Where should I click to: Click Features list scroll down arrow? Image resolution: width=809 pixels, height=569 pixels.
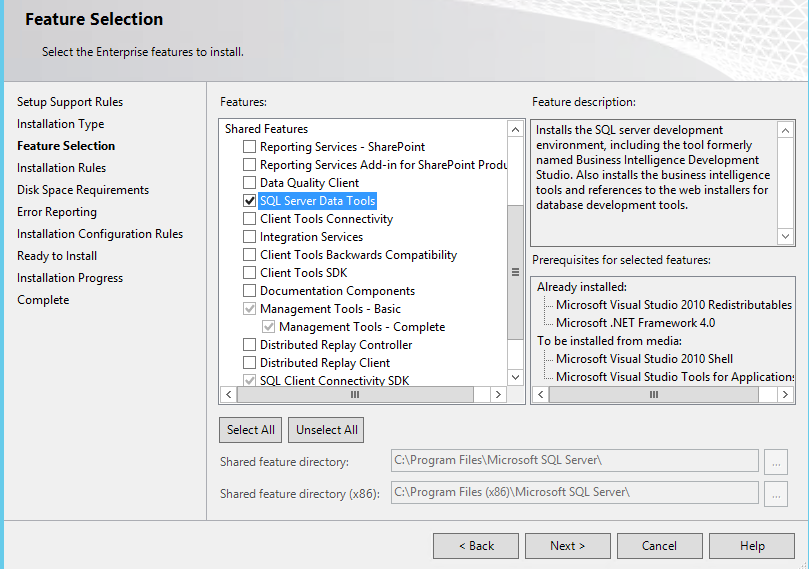pyautogui.click(x=515, y=377)
